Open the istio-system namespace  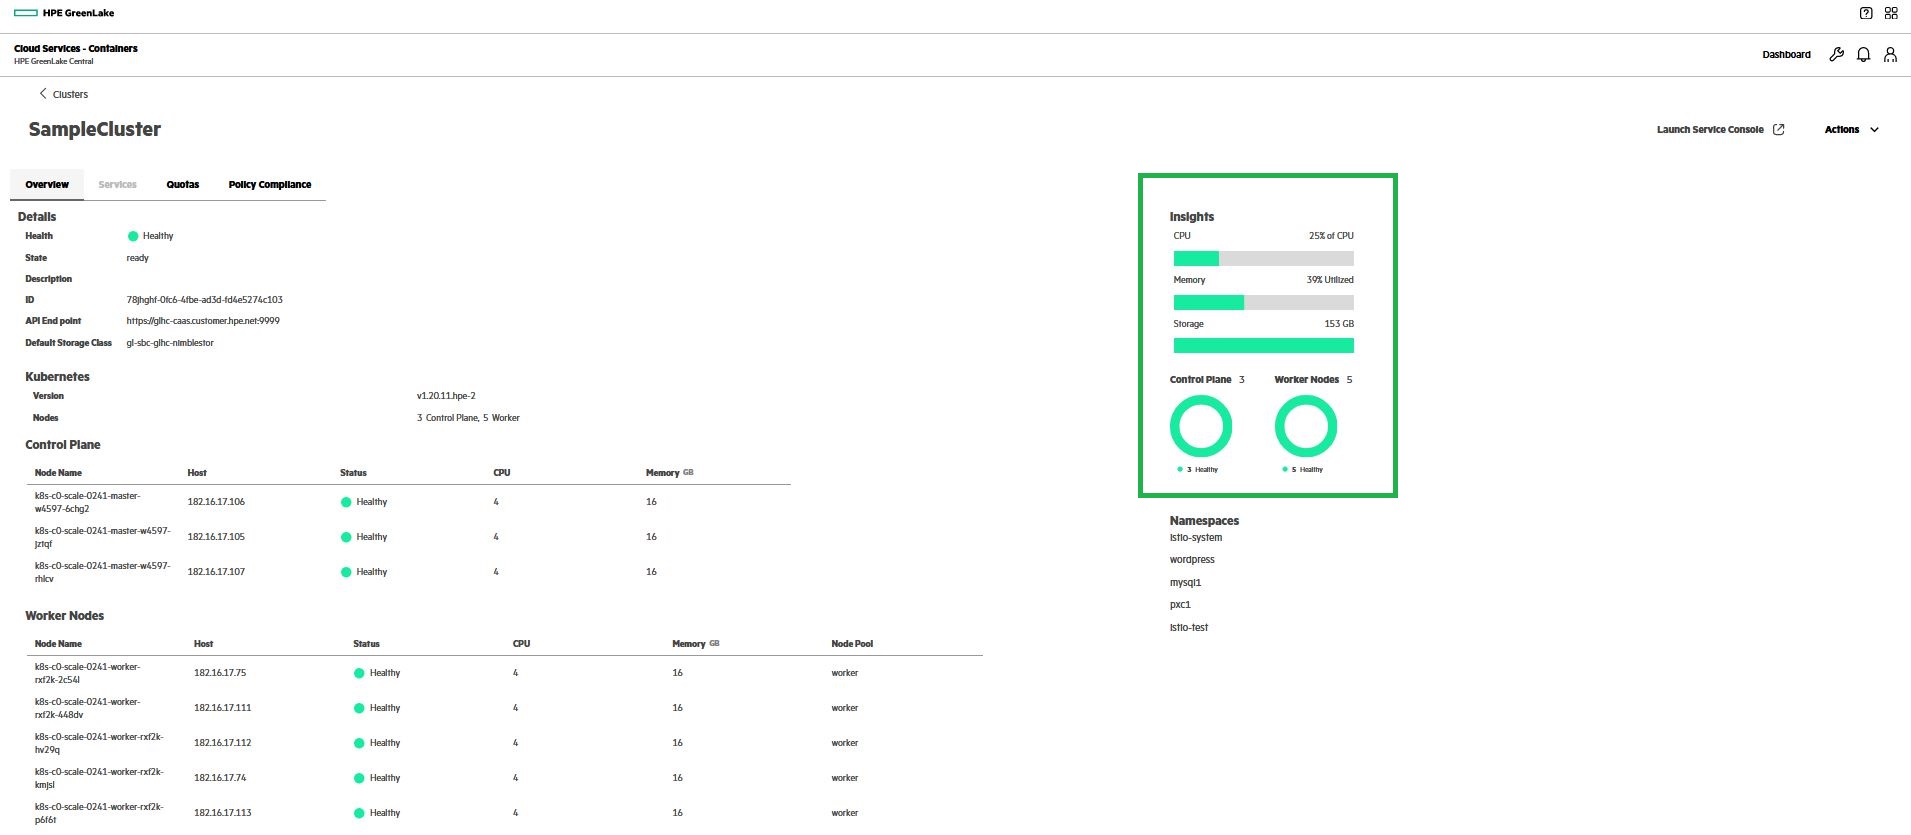[x=1196, y=538]
